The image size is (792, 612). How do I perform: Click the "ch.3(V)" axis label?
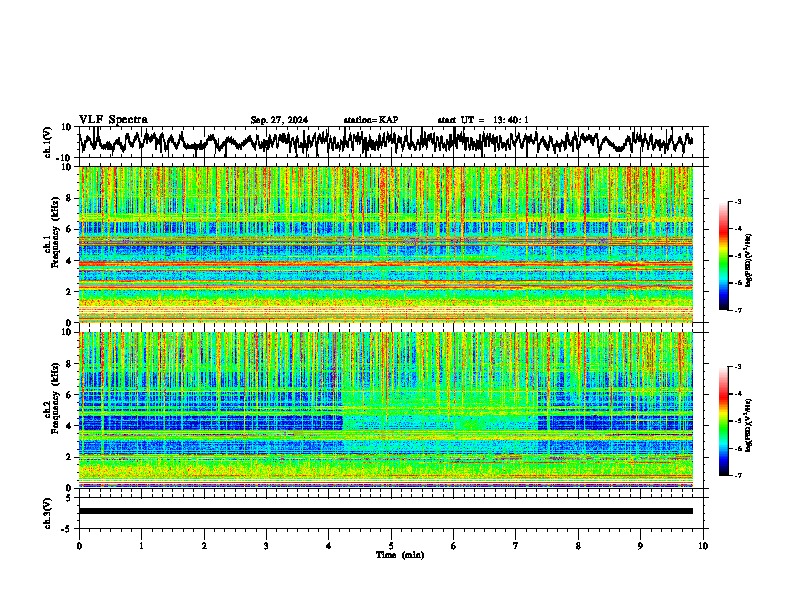48,513
